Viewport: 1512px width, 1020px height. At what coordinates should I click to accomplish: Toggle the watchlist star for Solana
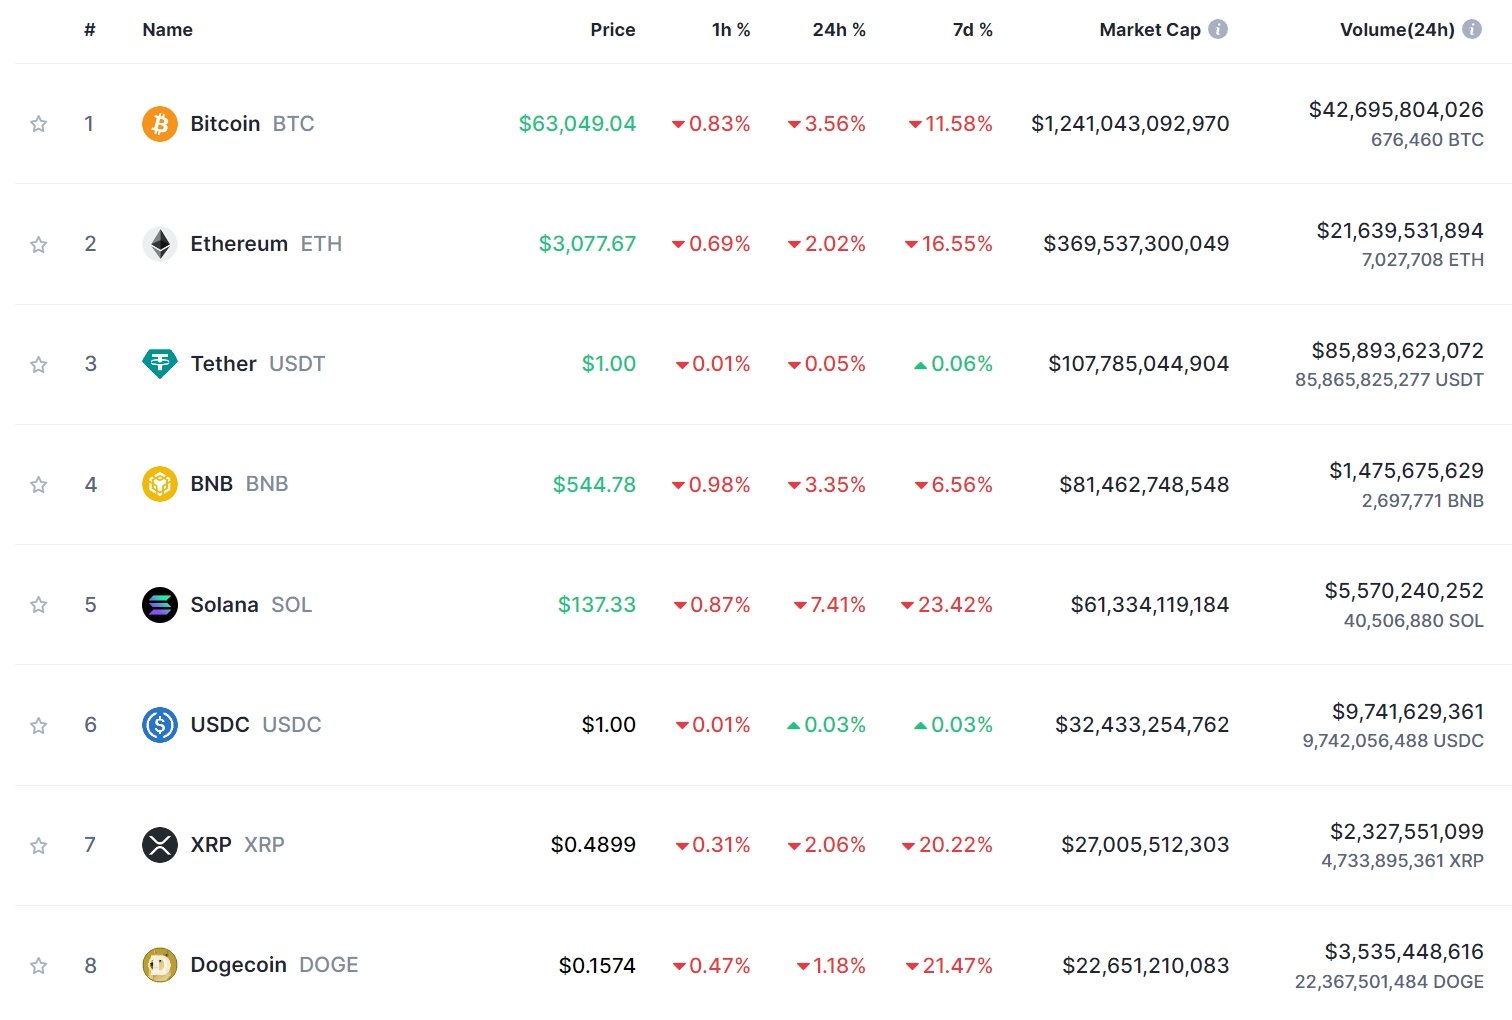point(39,605)
